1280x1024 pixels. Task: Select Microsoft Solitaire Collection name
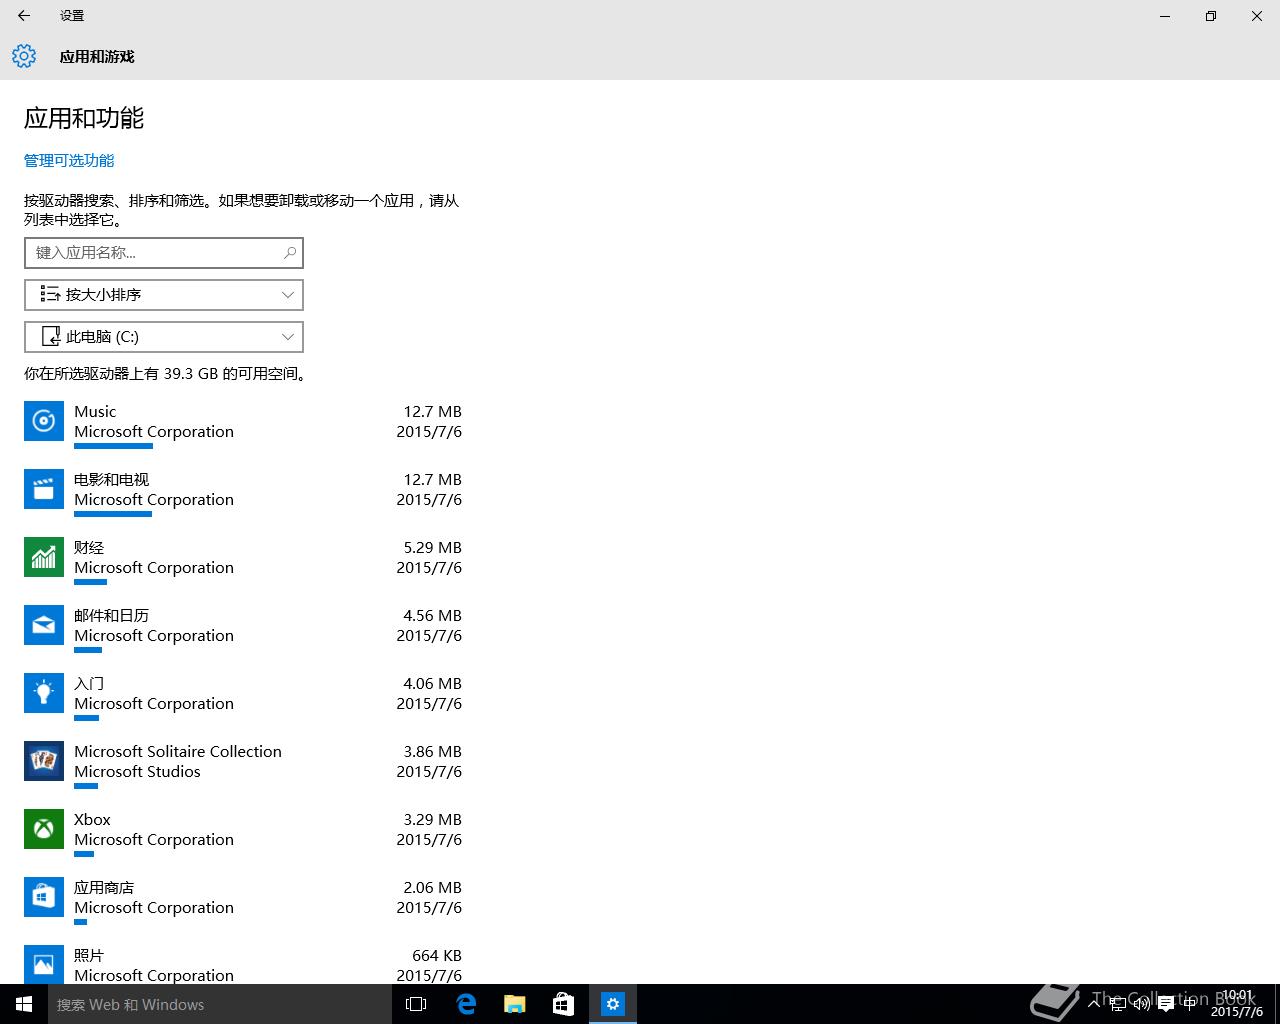[x=178, y=751]
